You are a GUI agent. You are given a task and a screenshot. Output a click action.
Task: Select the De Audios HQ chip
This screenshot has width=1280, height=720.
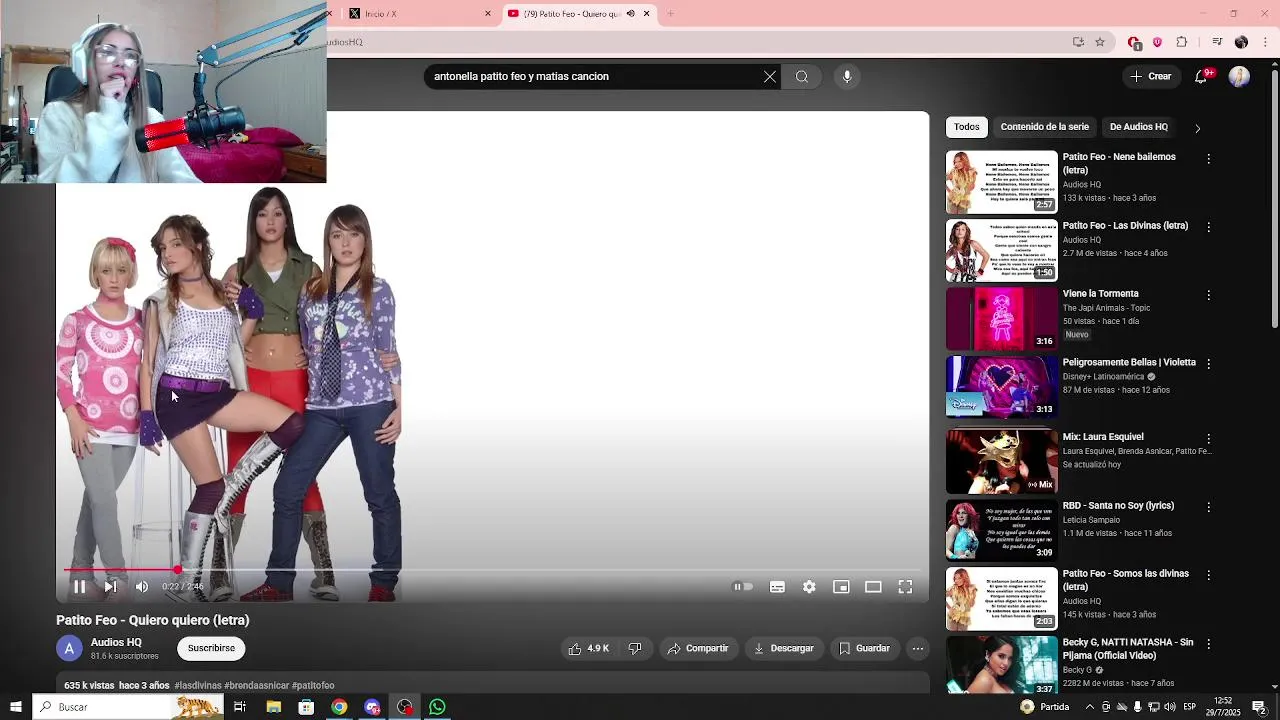coord(1139,127)
